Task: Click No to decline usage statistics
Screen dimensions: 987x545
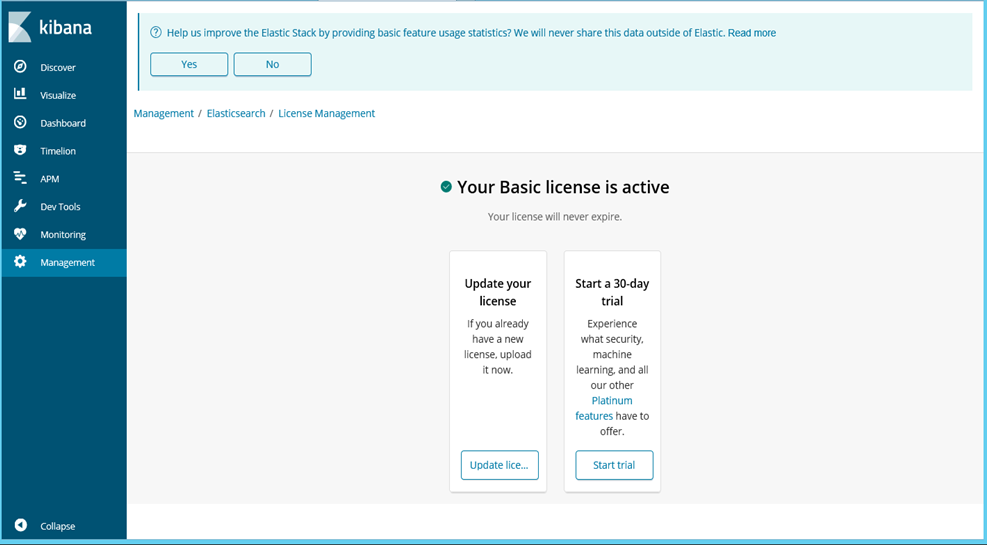Action: pyautogui.click(x=273, y=64)
